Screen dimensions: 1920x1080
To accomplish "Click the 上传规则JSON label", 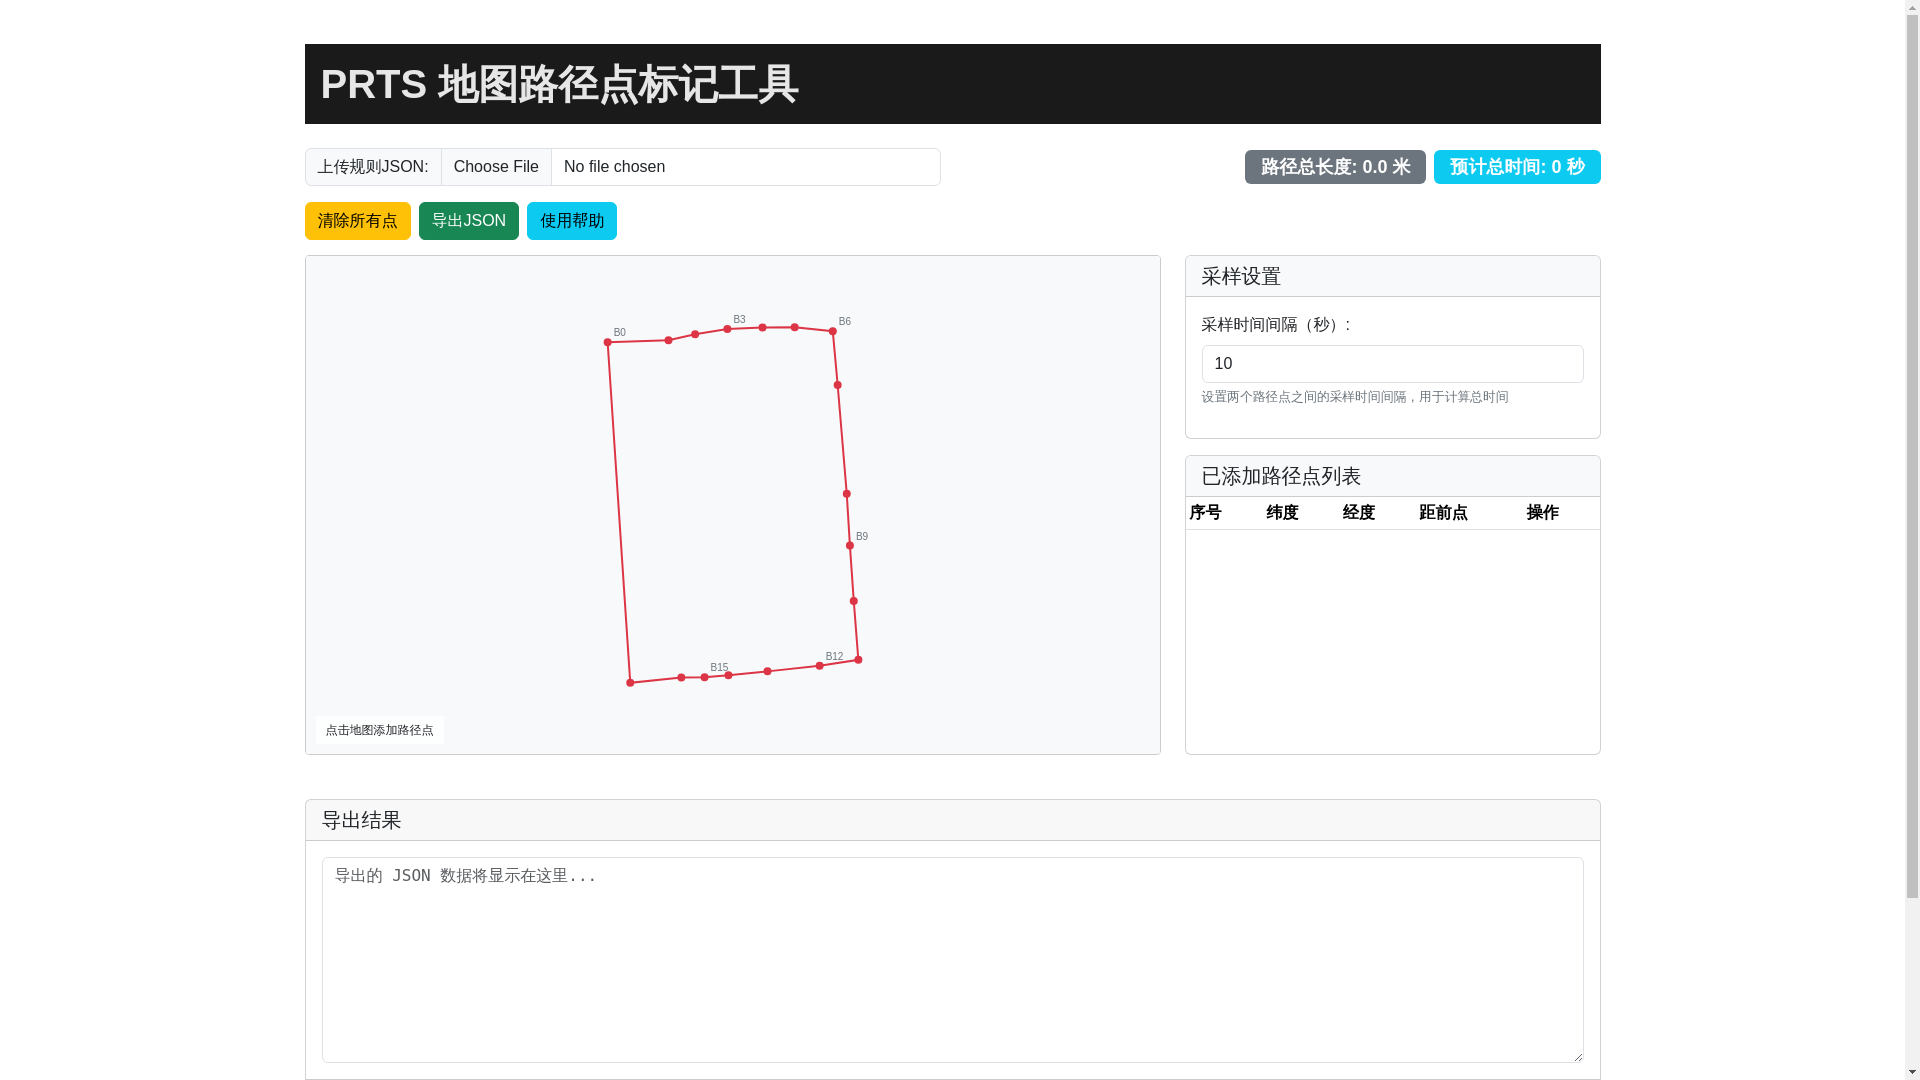I will 373,167.
